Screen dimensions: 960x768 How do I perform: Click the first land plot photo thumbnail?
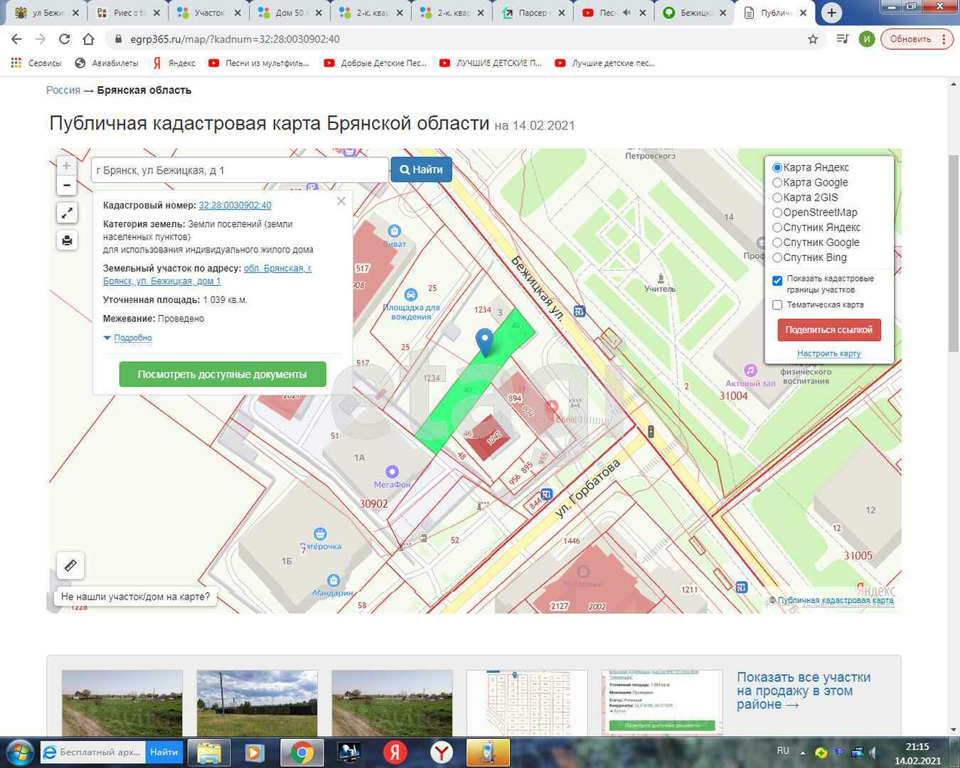(122, 703)
